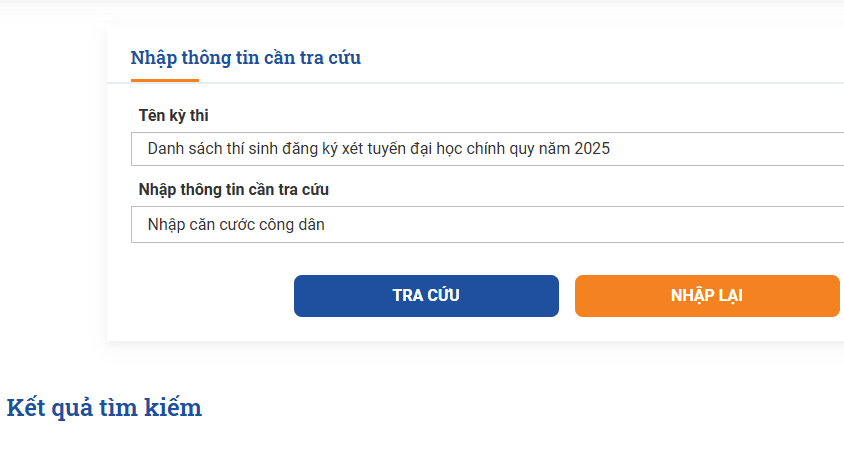The image size is (844, 458).
Task: Click the blank area left of TRA CỨU
Action: coord(200,295)
